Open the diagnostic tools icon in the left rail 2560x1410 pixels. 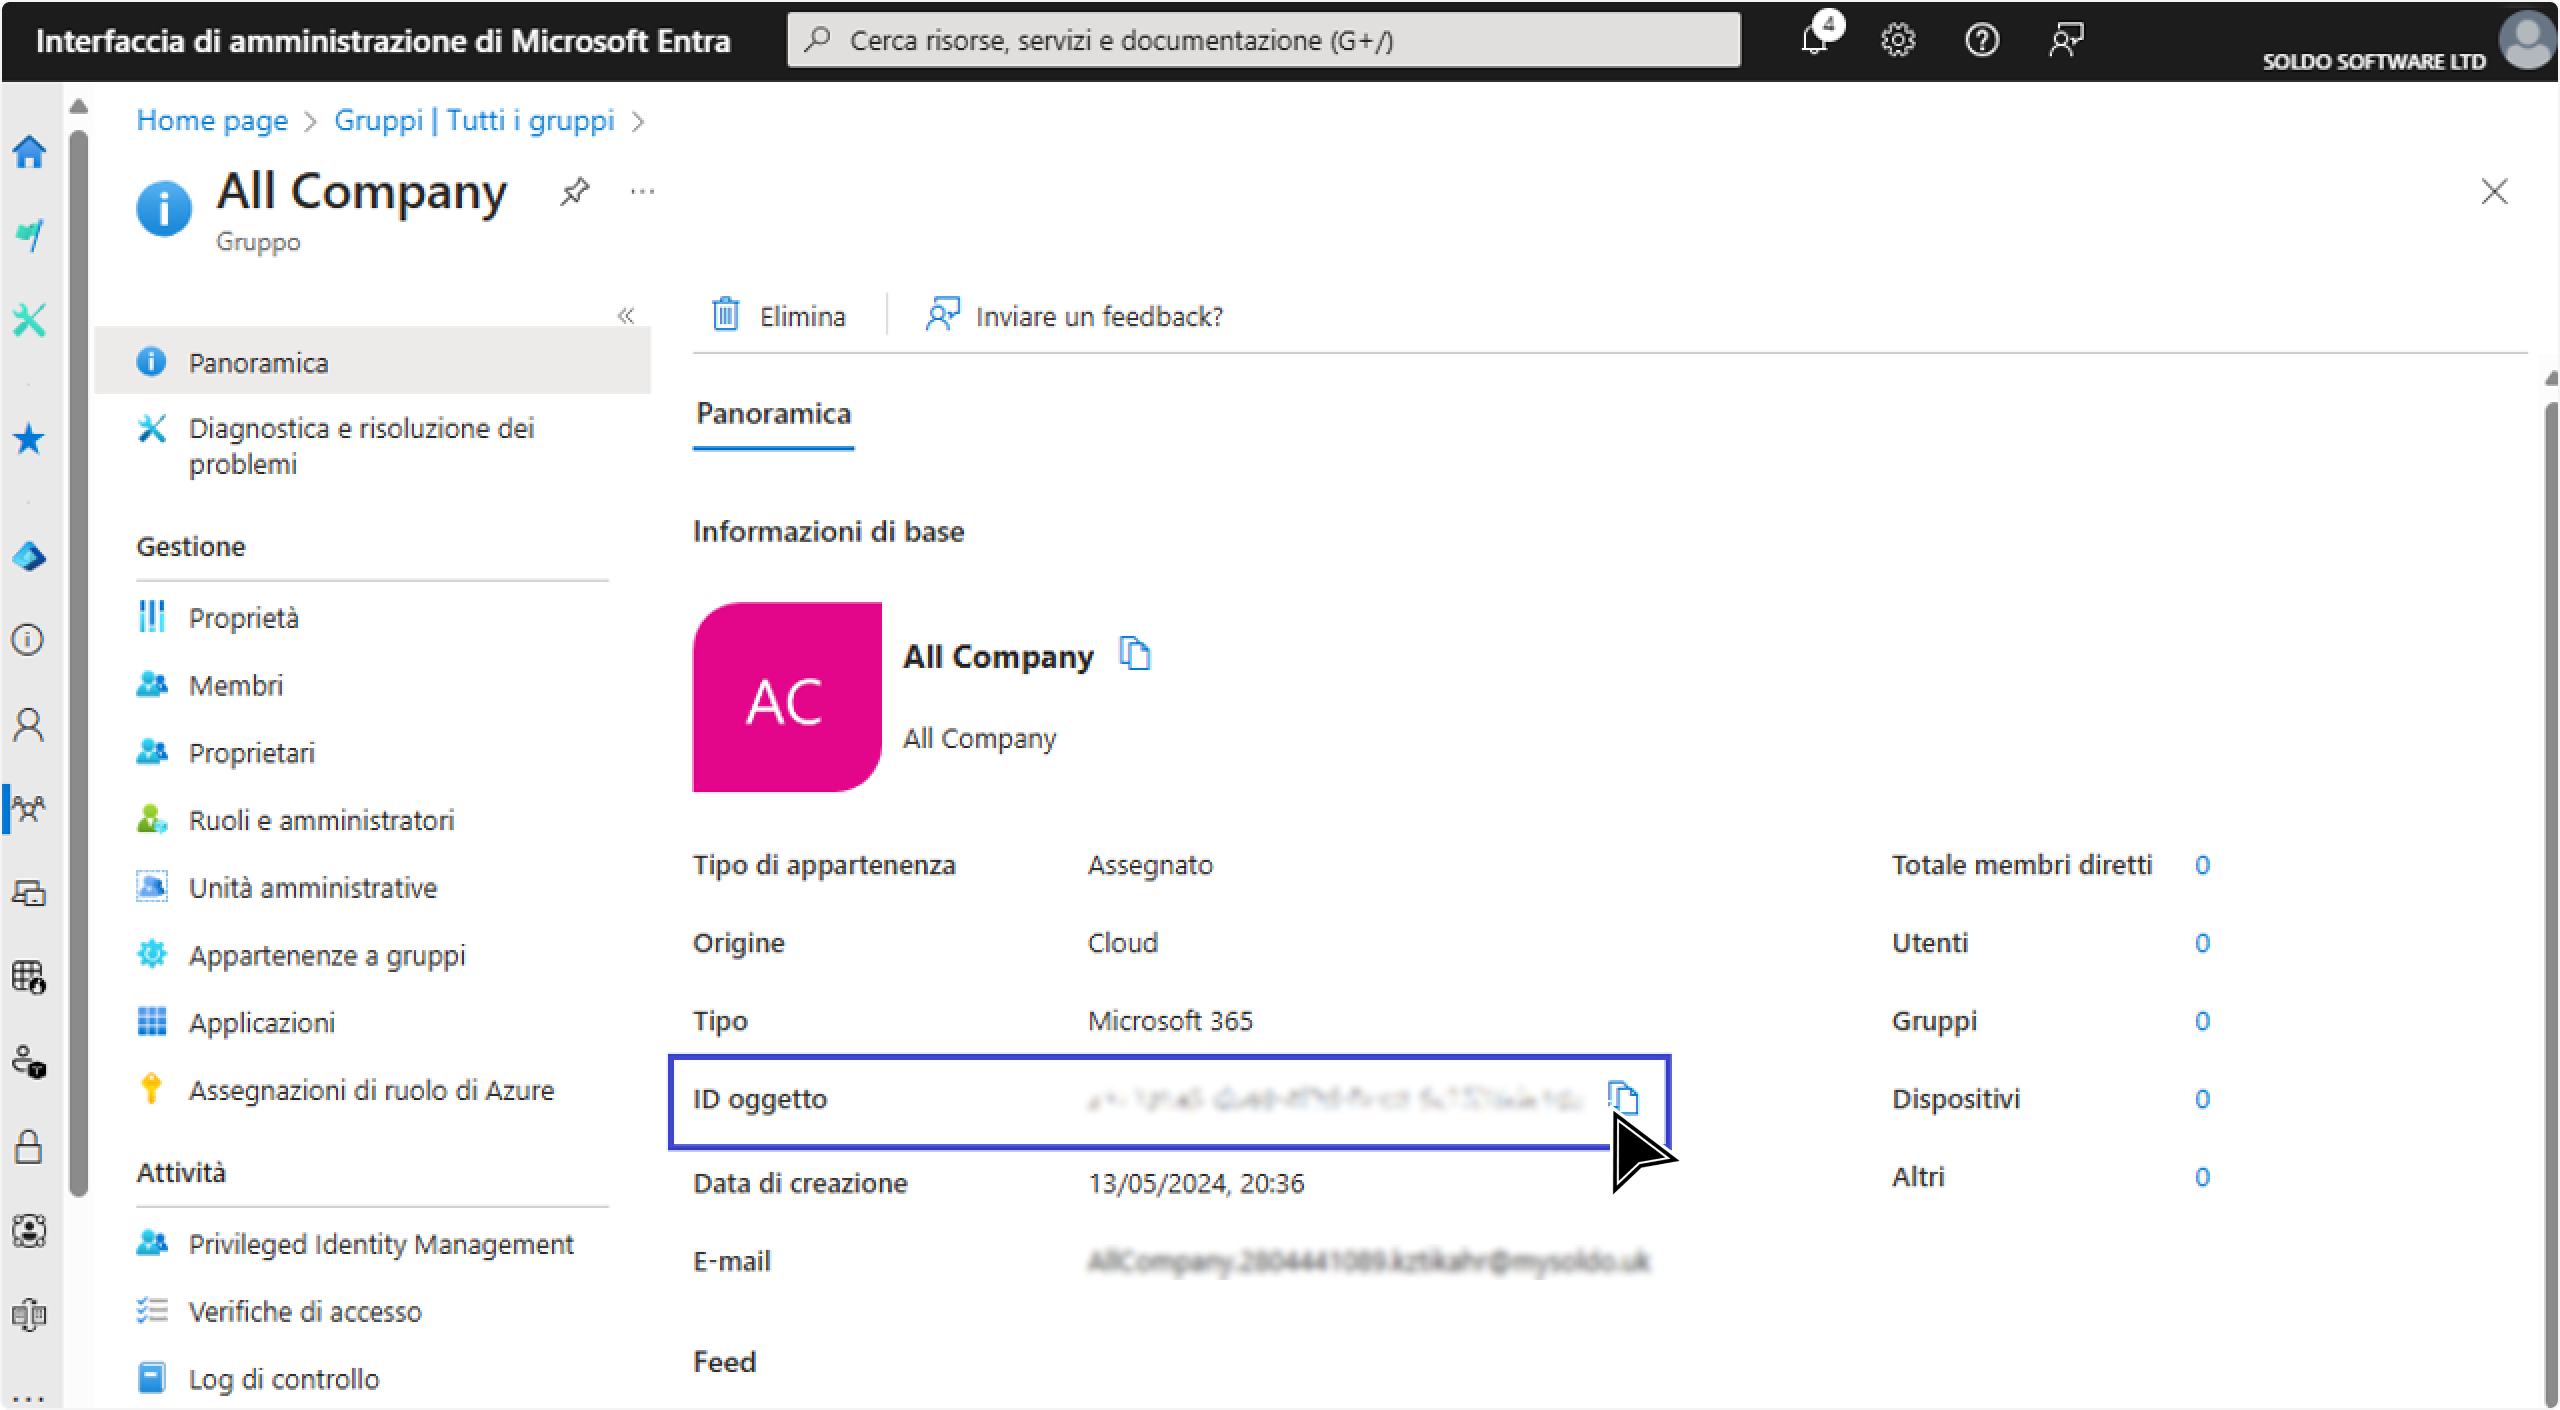click(x=29, y=320)
